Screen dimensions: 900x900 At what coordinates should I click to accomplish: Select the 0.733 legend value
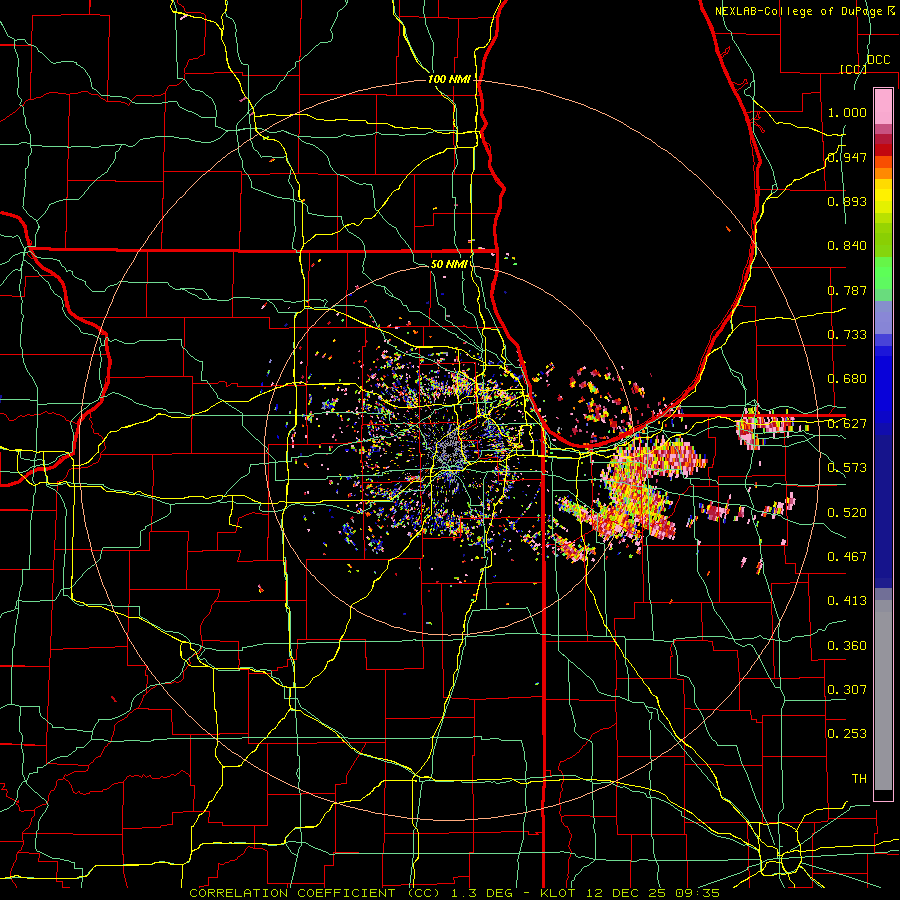847,335
